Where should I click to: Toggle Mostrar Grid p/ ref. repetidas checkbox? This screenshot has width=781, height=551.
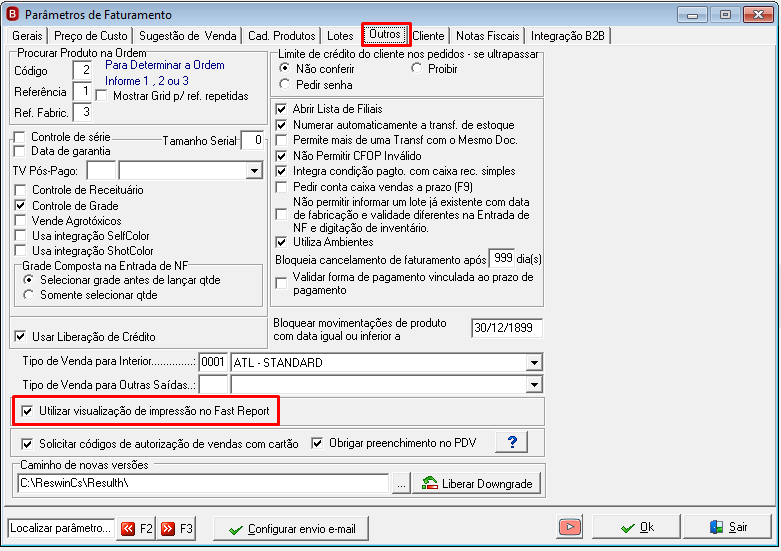pos(102,96)
